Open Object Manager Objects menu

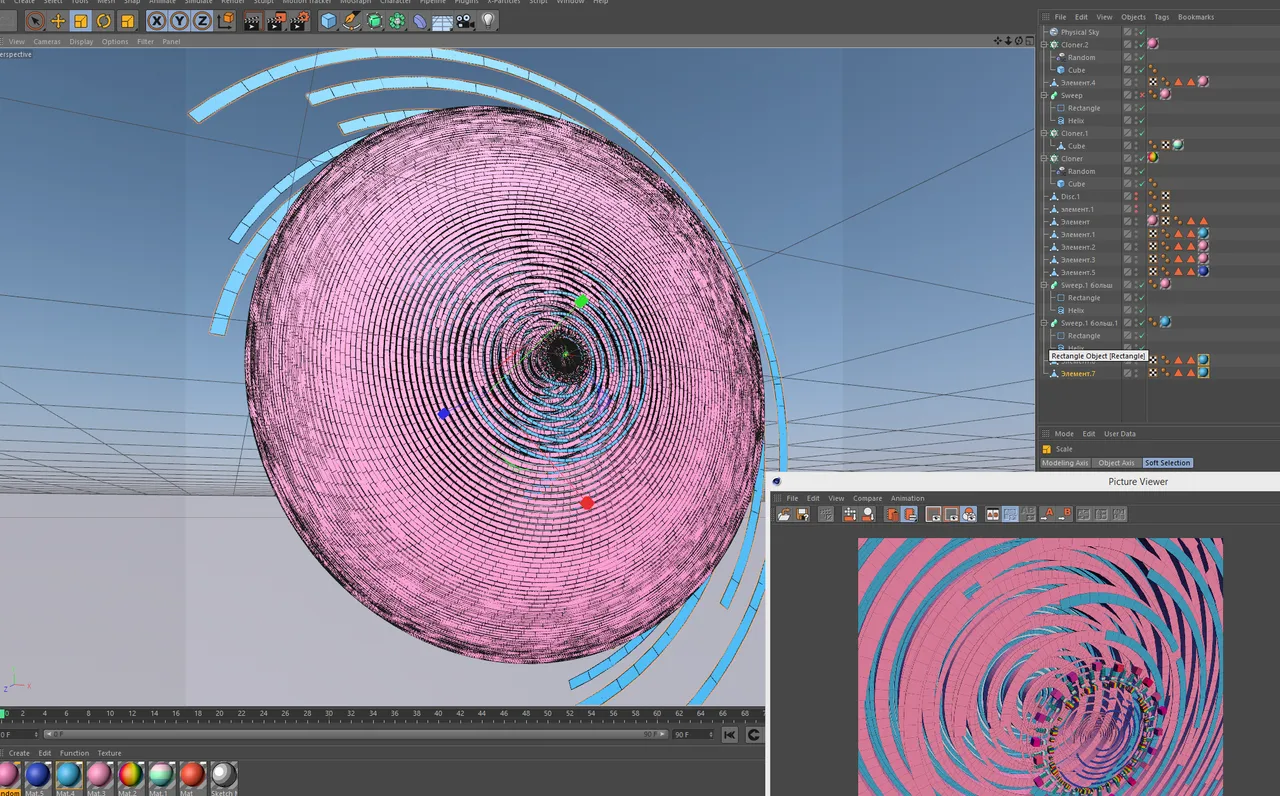tap(1133, 17)
